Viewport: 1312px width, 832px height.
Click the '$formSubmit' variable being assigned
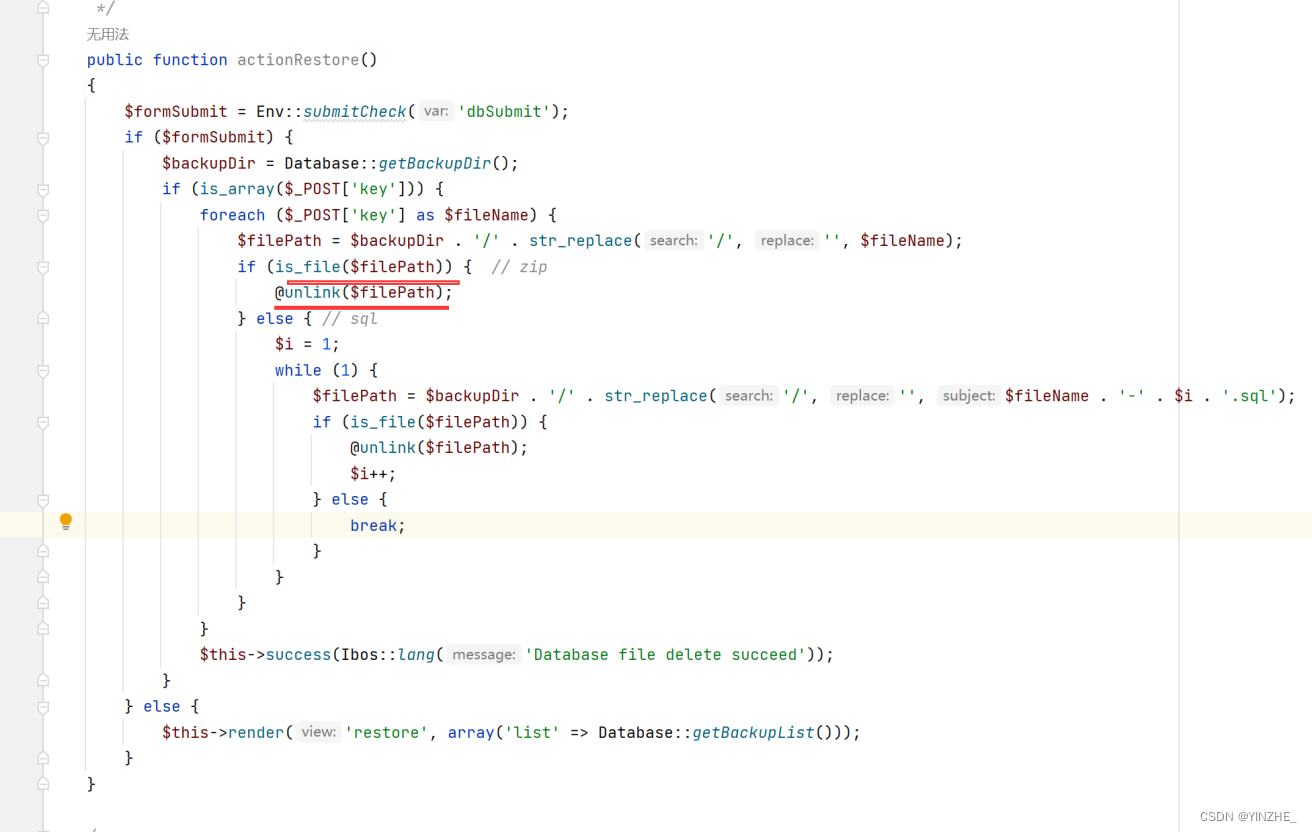(176, 111)
